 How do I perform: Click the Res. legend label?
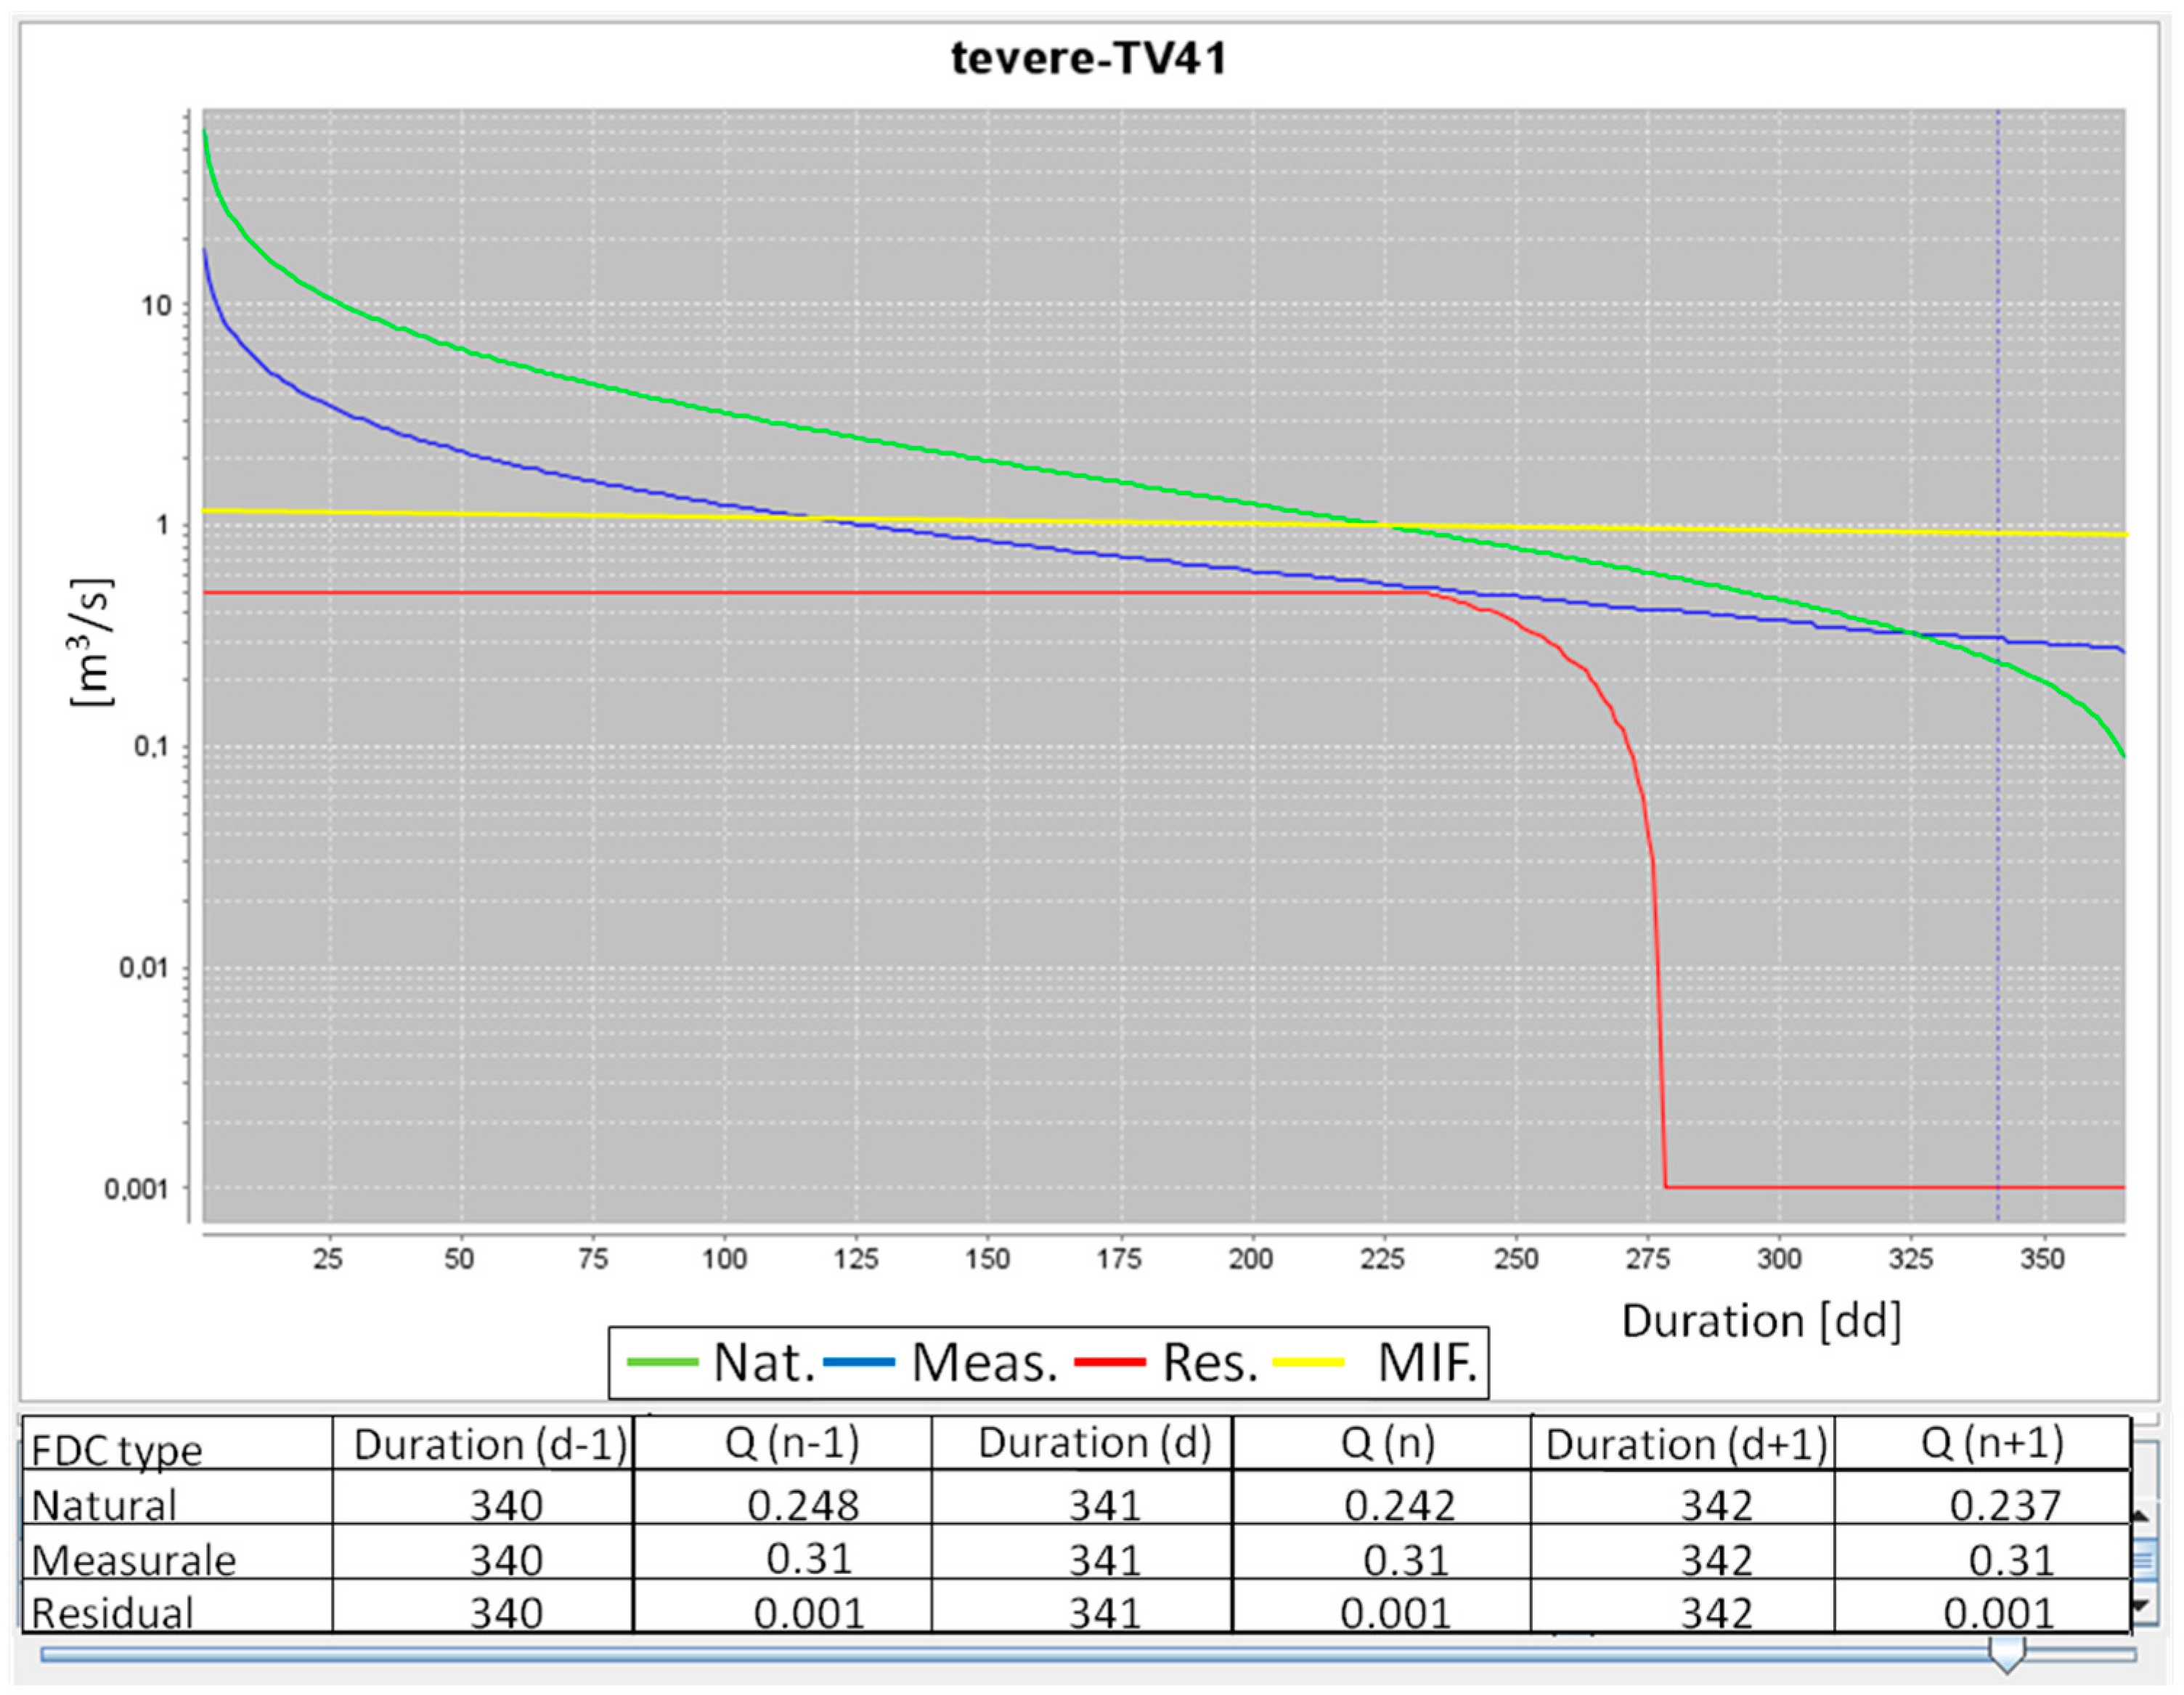pyautogui.click(x=1210, y=1362)
